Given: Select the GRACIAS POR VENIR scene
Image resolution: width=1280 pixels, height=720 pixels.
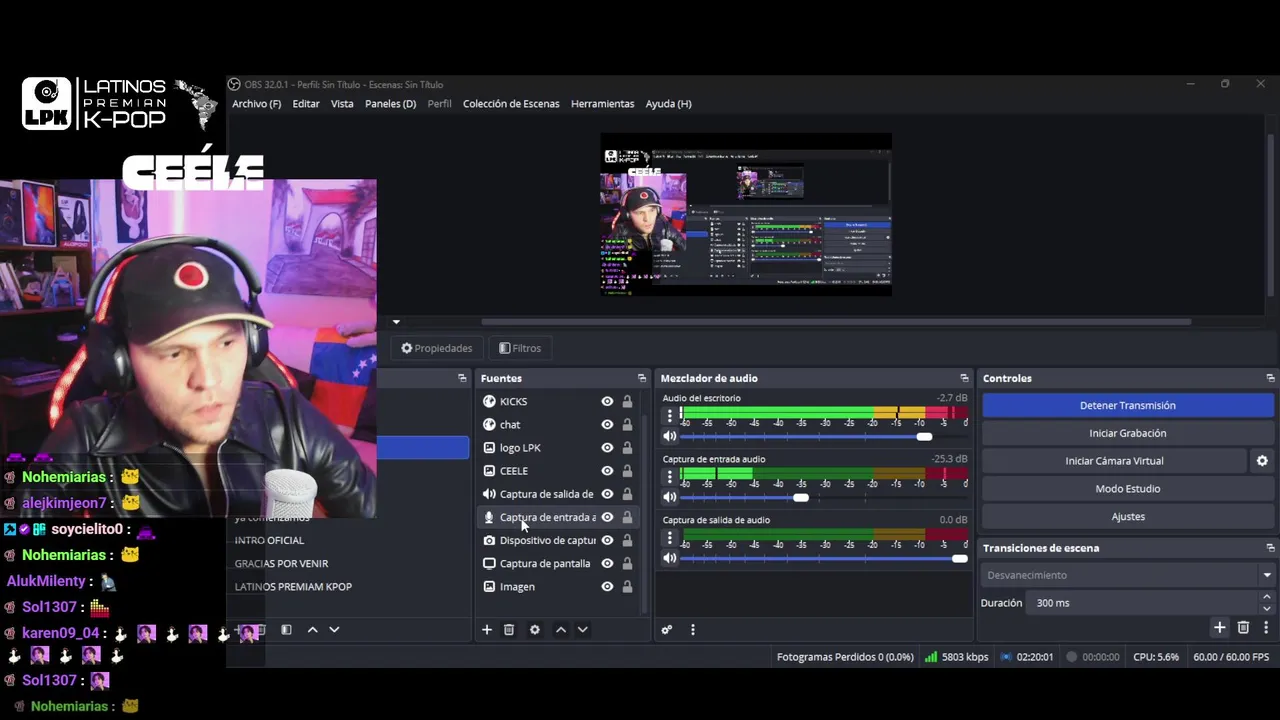Looking at the screenshot, I should coord(281,564).
